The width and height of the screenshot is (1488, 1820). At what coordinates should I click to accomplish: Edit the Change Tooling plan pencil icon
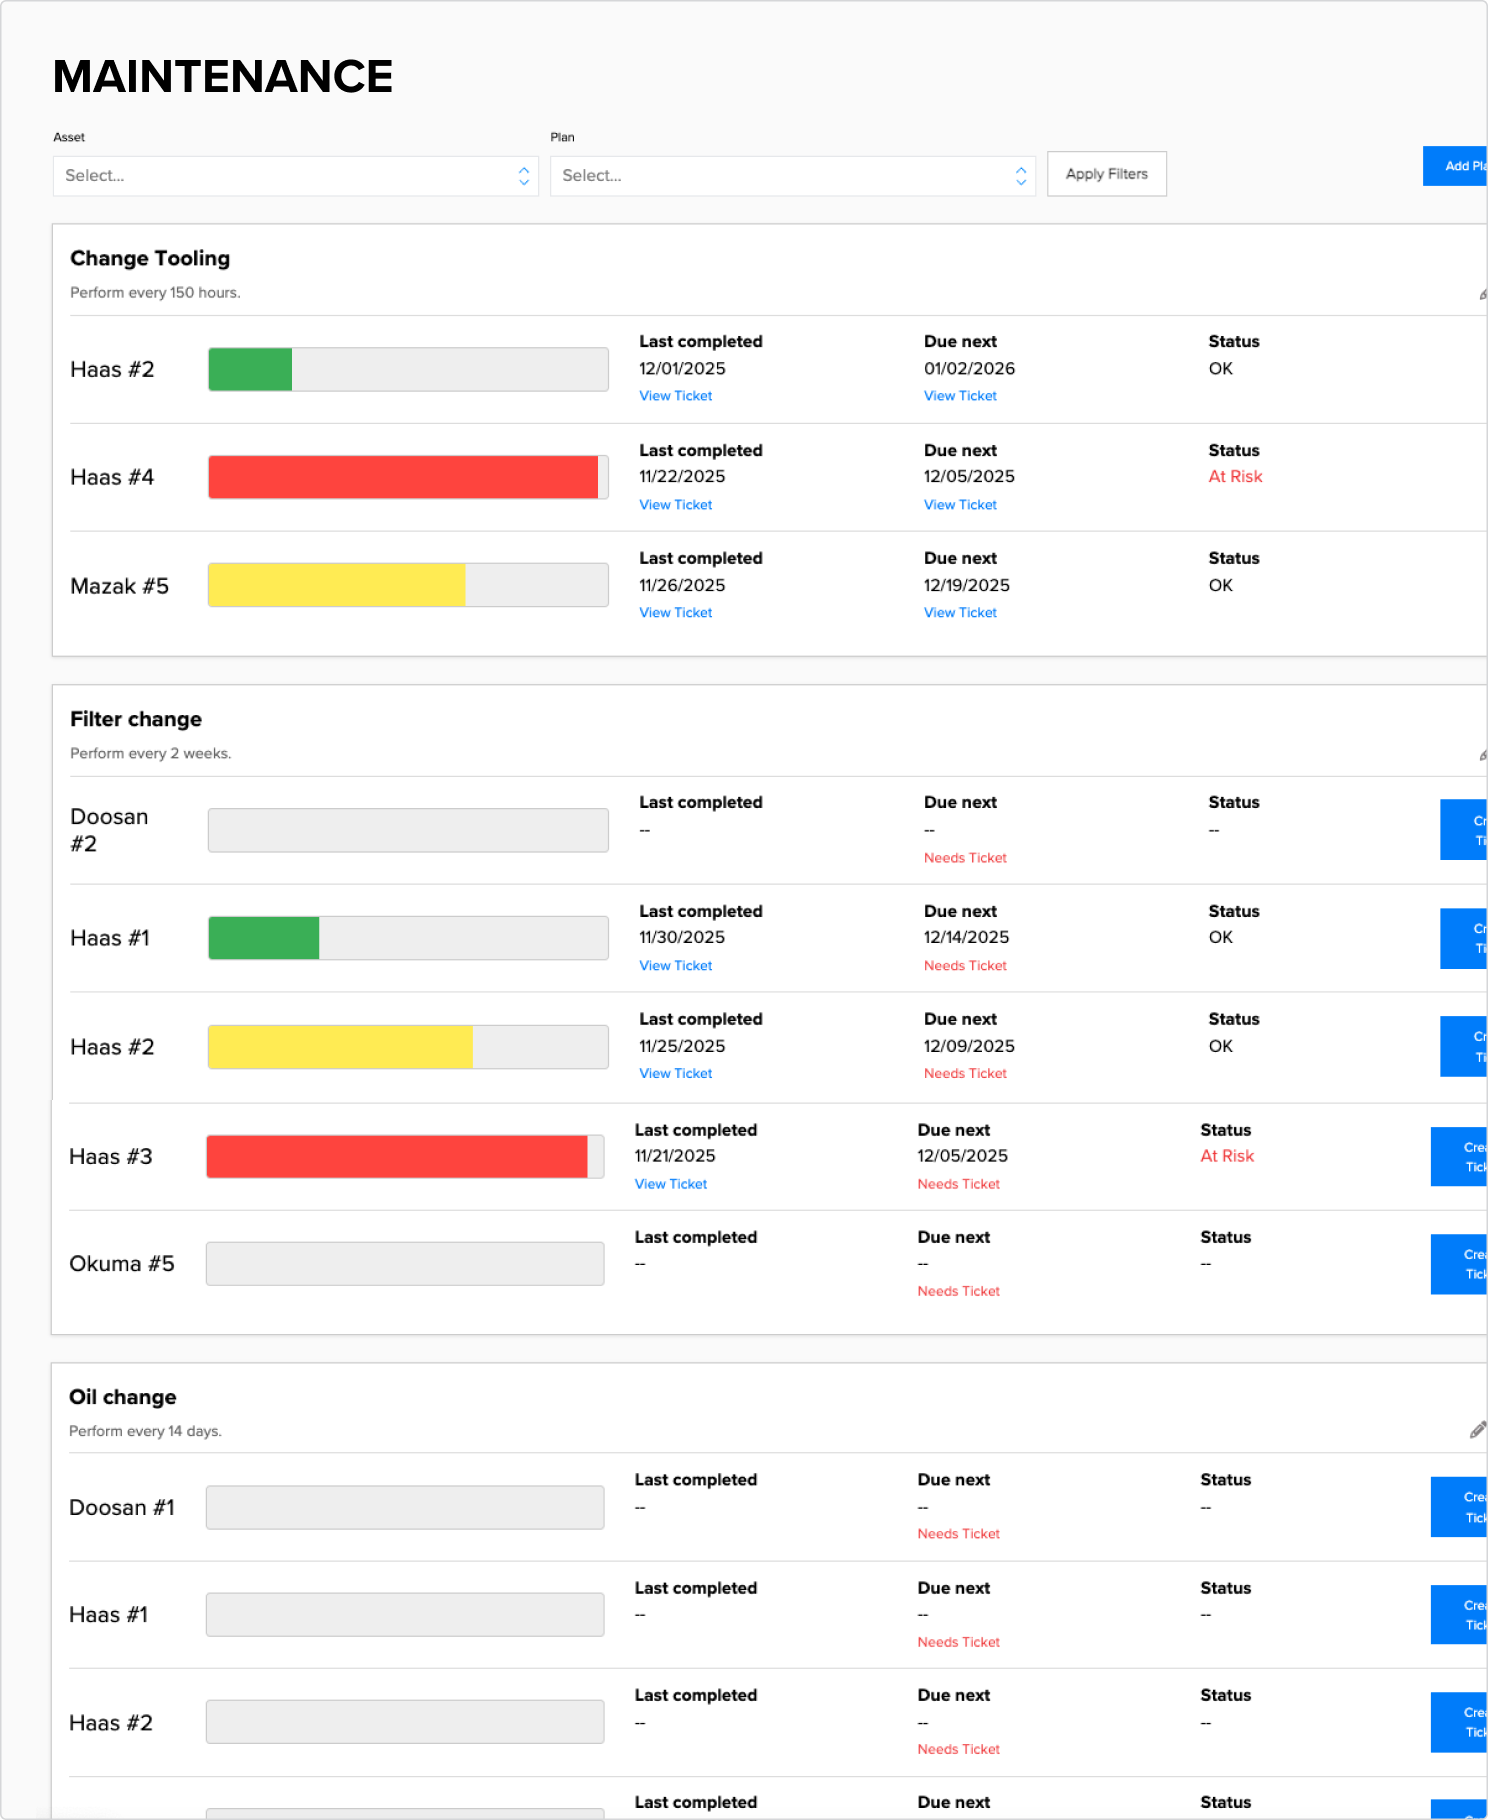(1483, 294)
